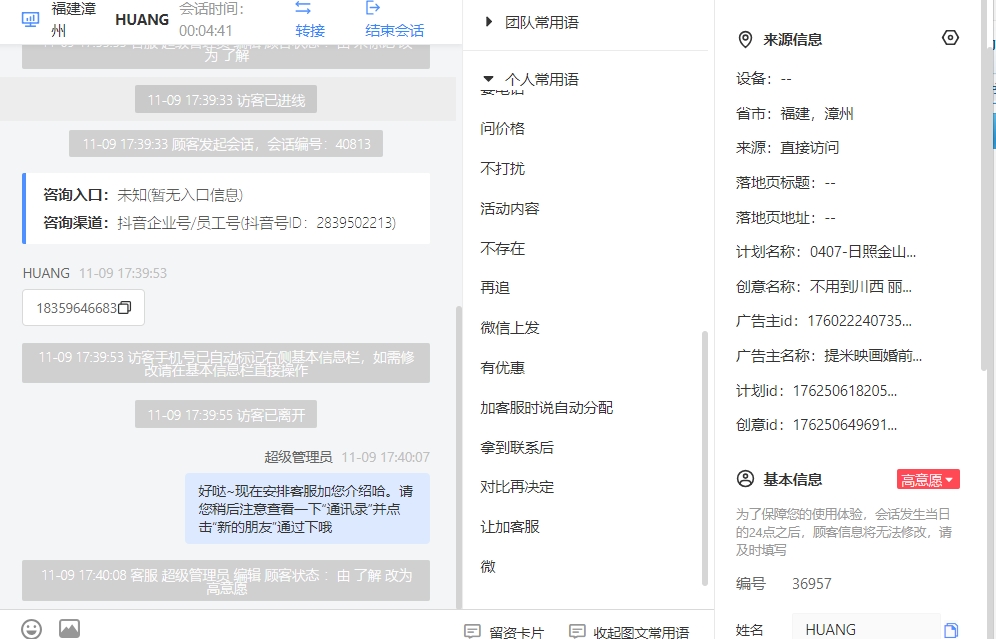Click the 转接 transfer arrows icon
Screen dimensions: 996x639
[303, 8]
